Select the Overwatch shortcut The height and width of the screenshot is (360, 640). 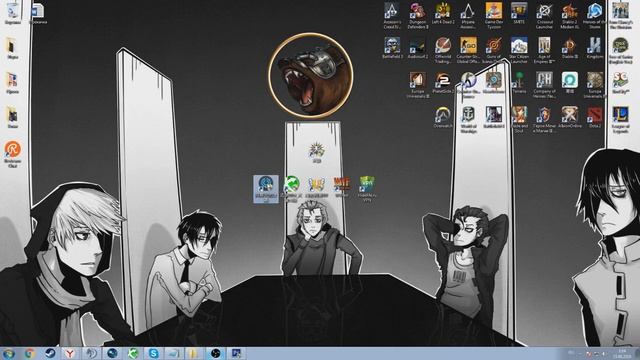pos(443,118)
